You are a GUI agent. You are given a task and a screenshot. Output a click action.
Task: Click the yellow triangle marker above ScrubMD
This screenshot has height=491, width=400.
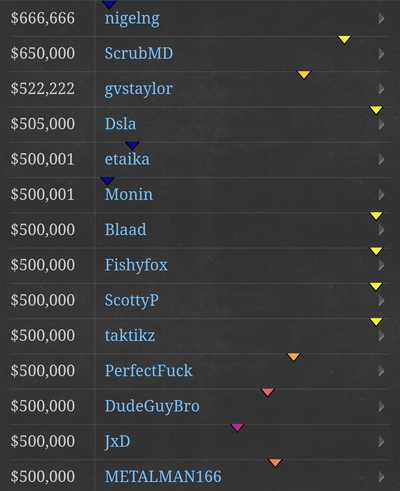coord(344,40)
